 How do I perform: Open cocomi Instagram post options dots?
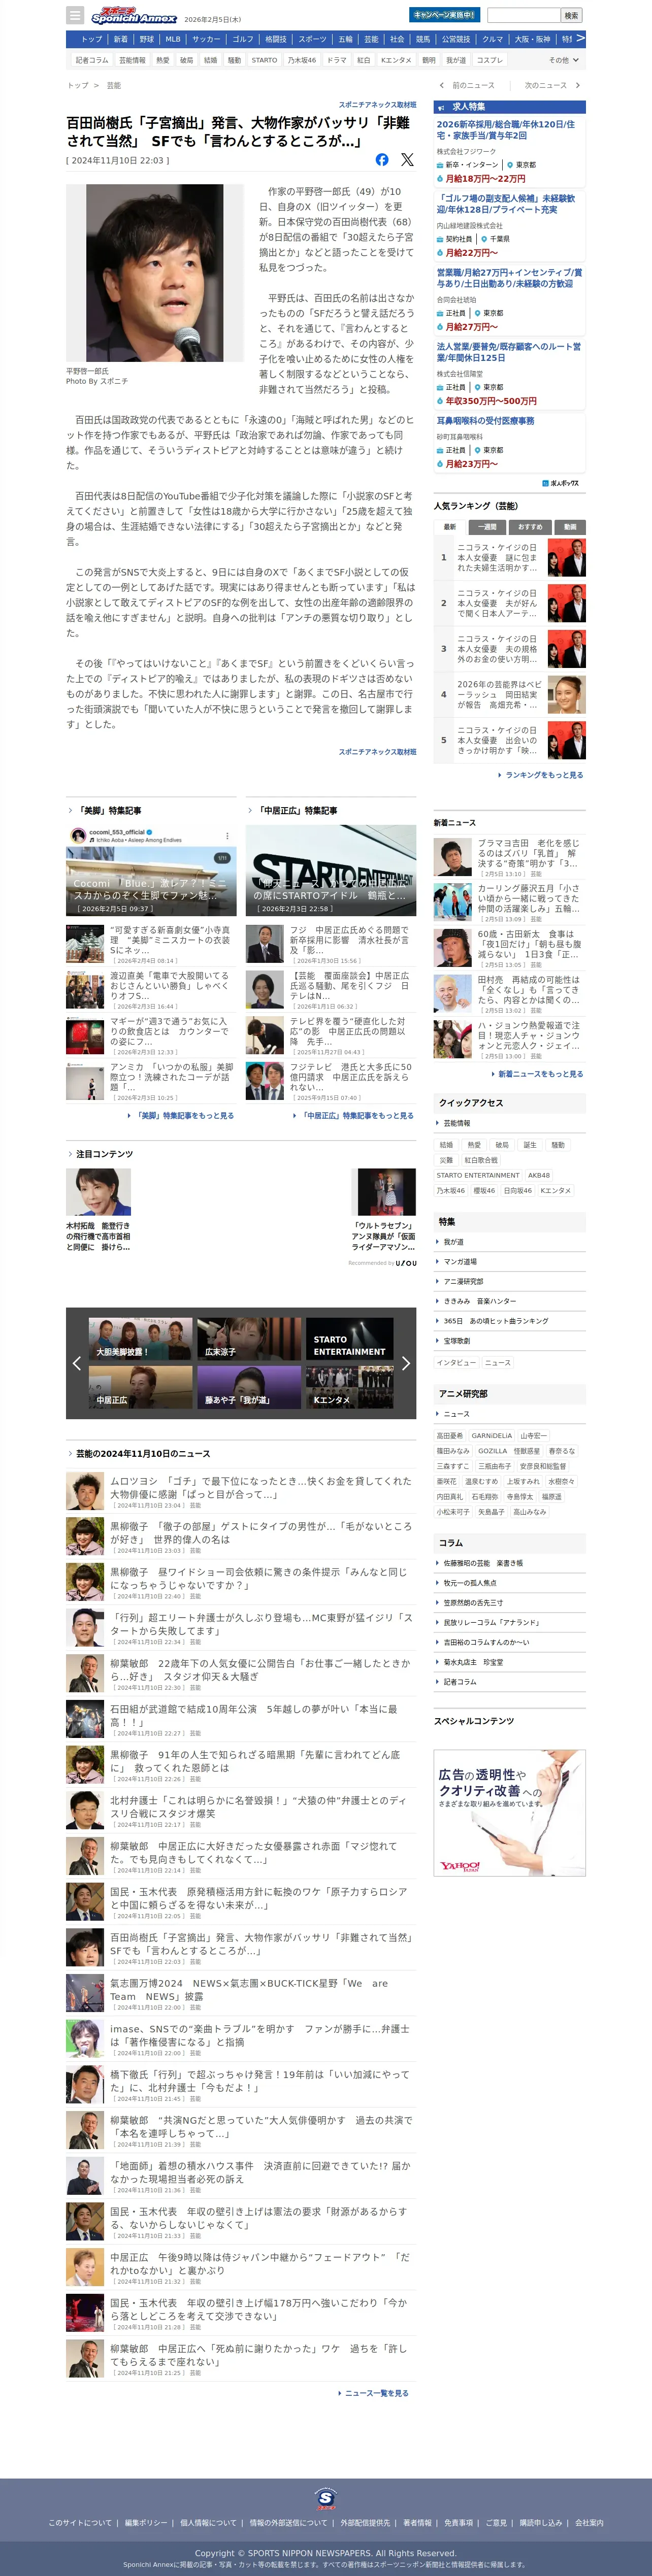(x=227, y=835)
